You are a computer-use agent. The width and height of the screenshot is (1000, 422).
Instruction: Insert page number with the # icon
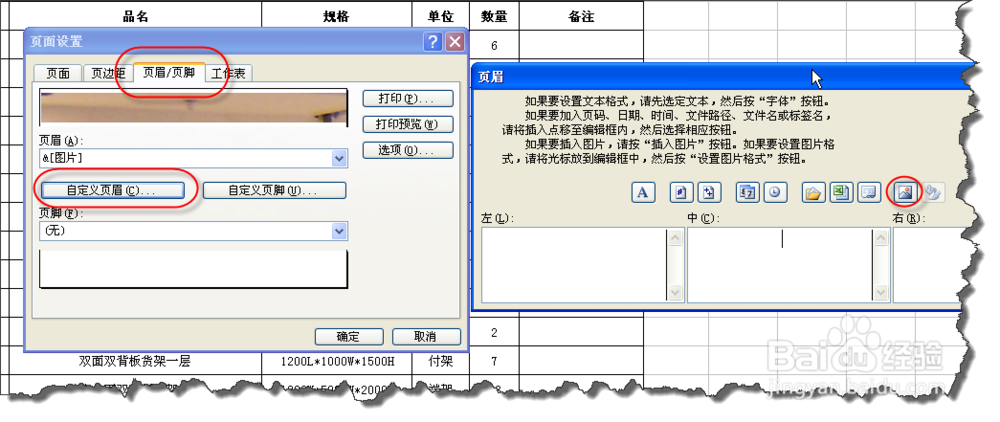pos(682,193)
